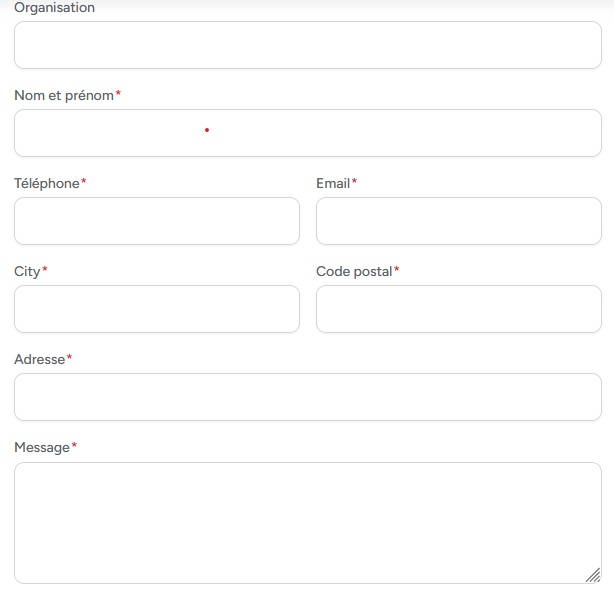
Task: Click inside the Message text area
Action: coord(307,522)
